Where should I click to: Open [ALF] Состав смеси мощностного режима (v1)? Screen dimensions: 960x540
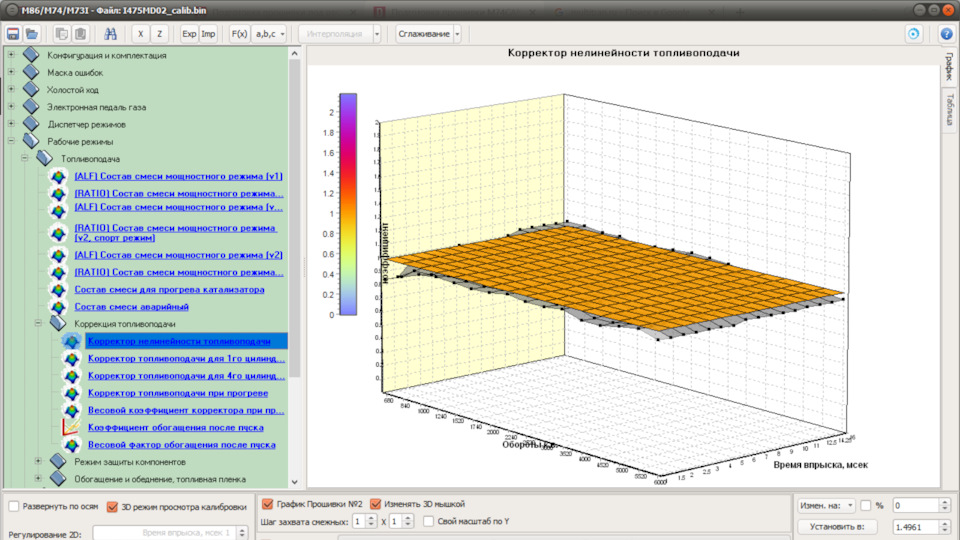click(178, 176)
